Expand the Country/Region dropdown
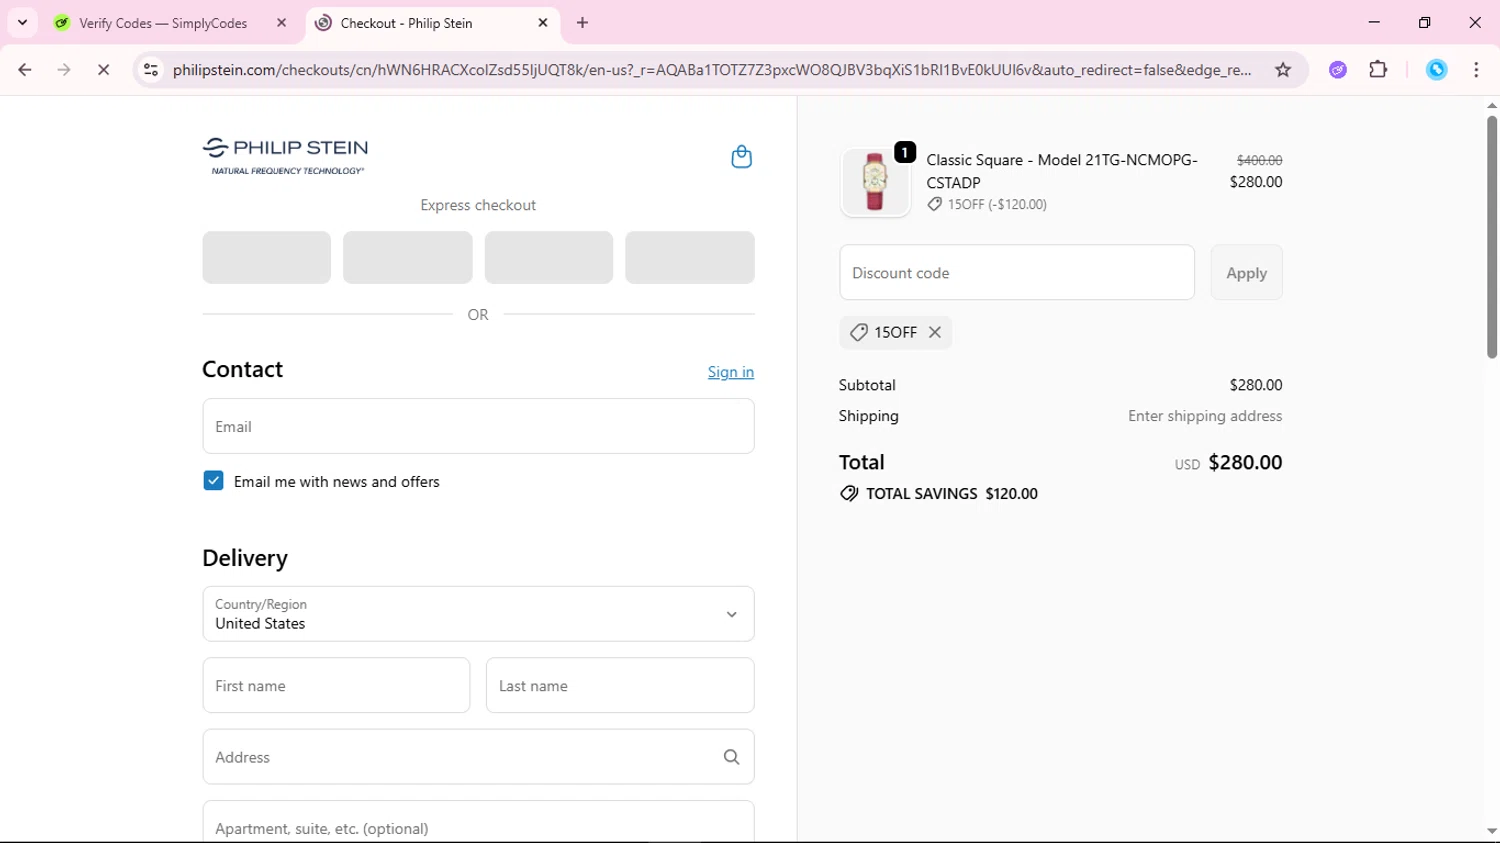Image resolution: width=1500 pixels, height=843 pixels. pos(478,614)
